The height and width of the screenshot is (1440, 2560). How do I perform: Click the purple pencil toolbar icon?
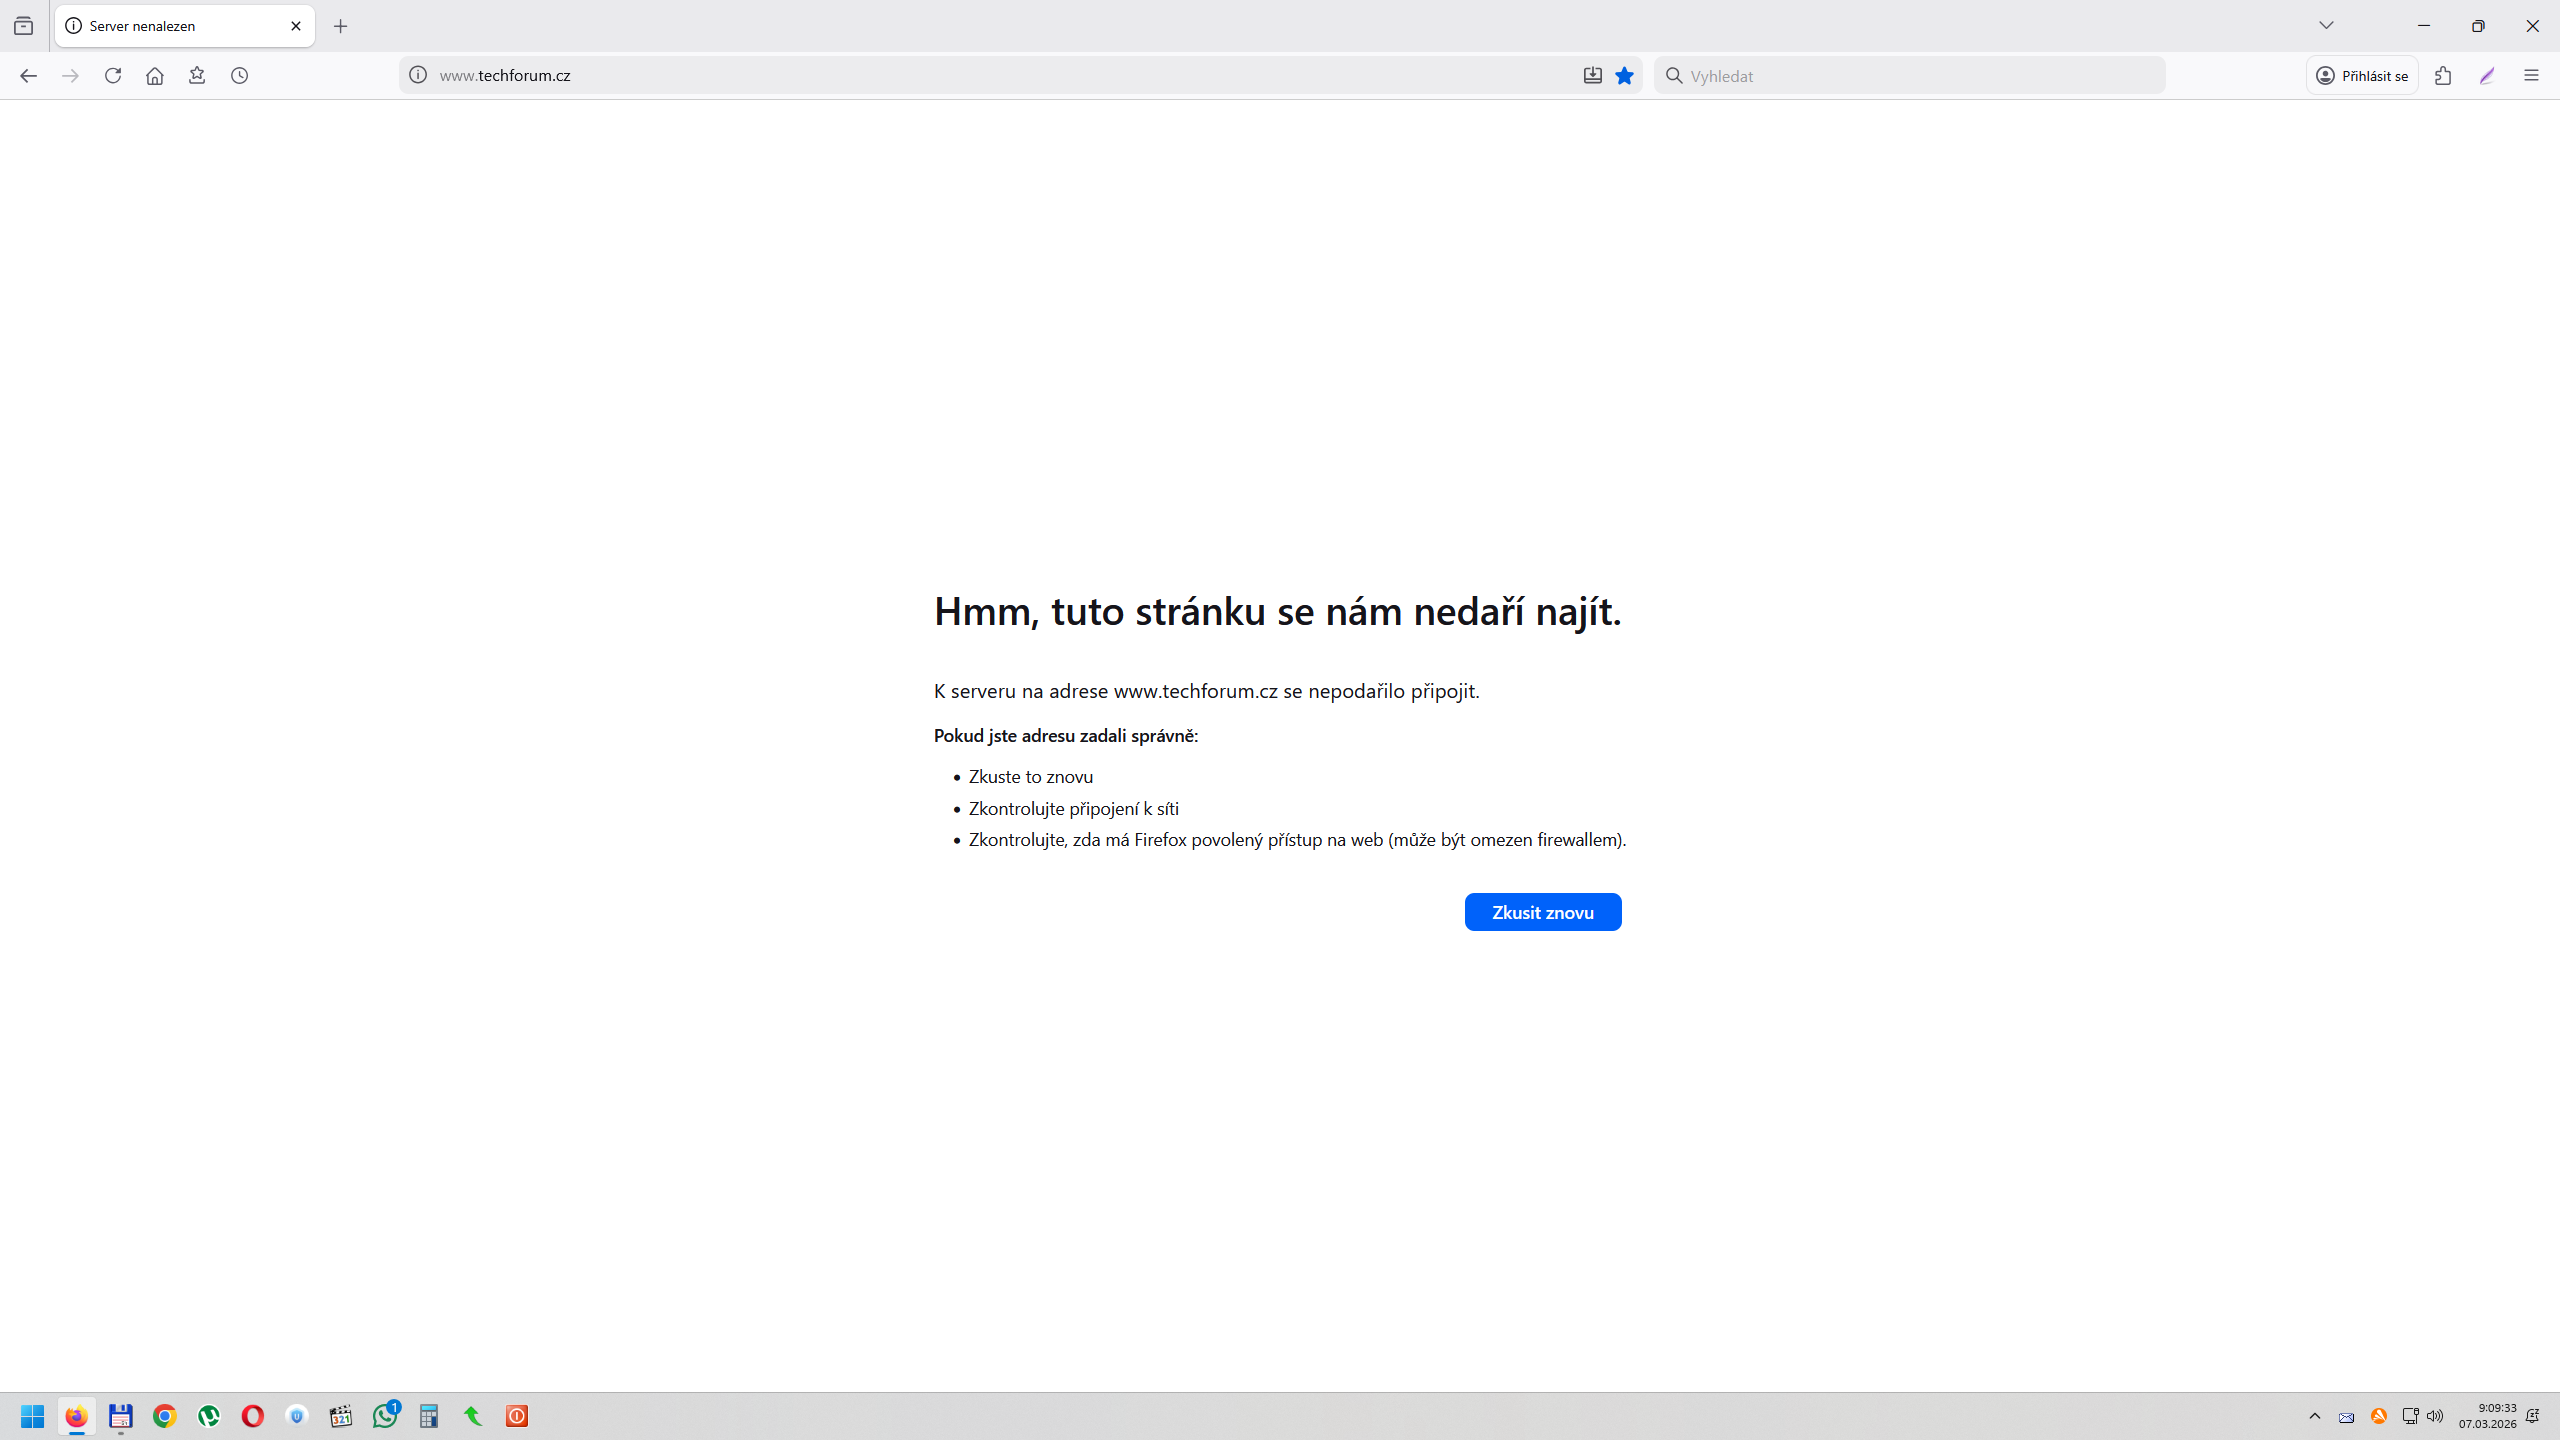2487,75
